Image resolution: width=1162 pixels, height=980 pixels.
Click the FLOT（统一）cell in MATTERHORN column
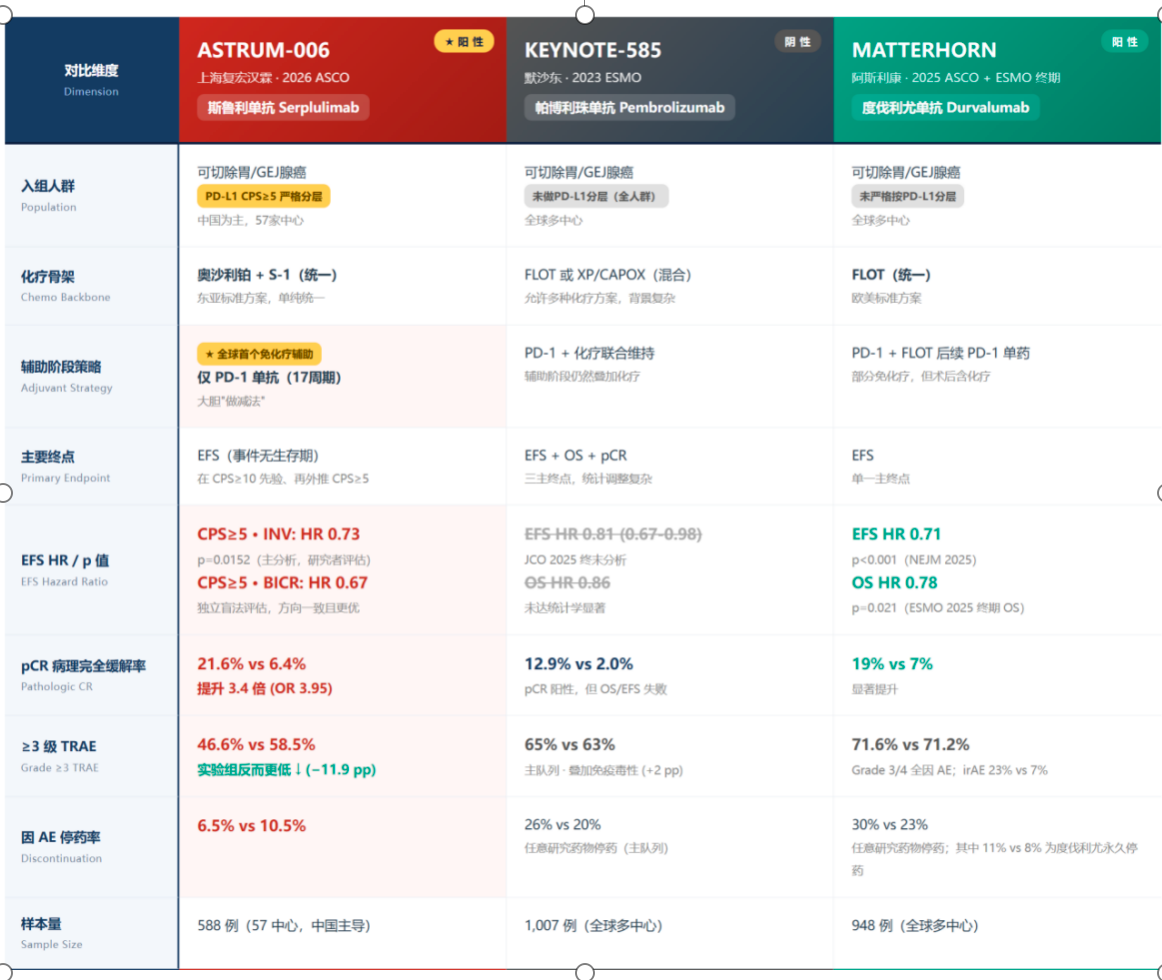[892, 275]
